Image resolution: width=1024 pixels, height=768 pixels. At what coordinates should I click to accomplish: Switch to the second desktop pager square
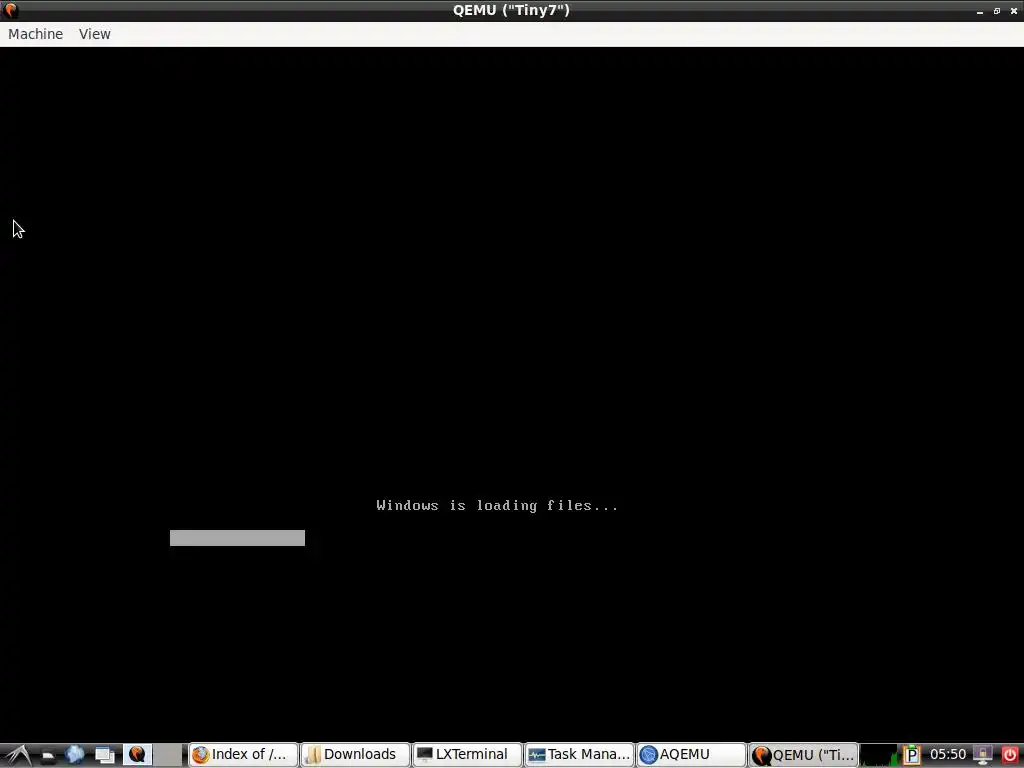pyautogui.click(x=168, y=754)
